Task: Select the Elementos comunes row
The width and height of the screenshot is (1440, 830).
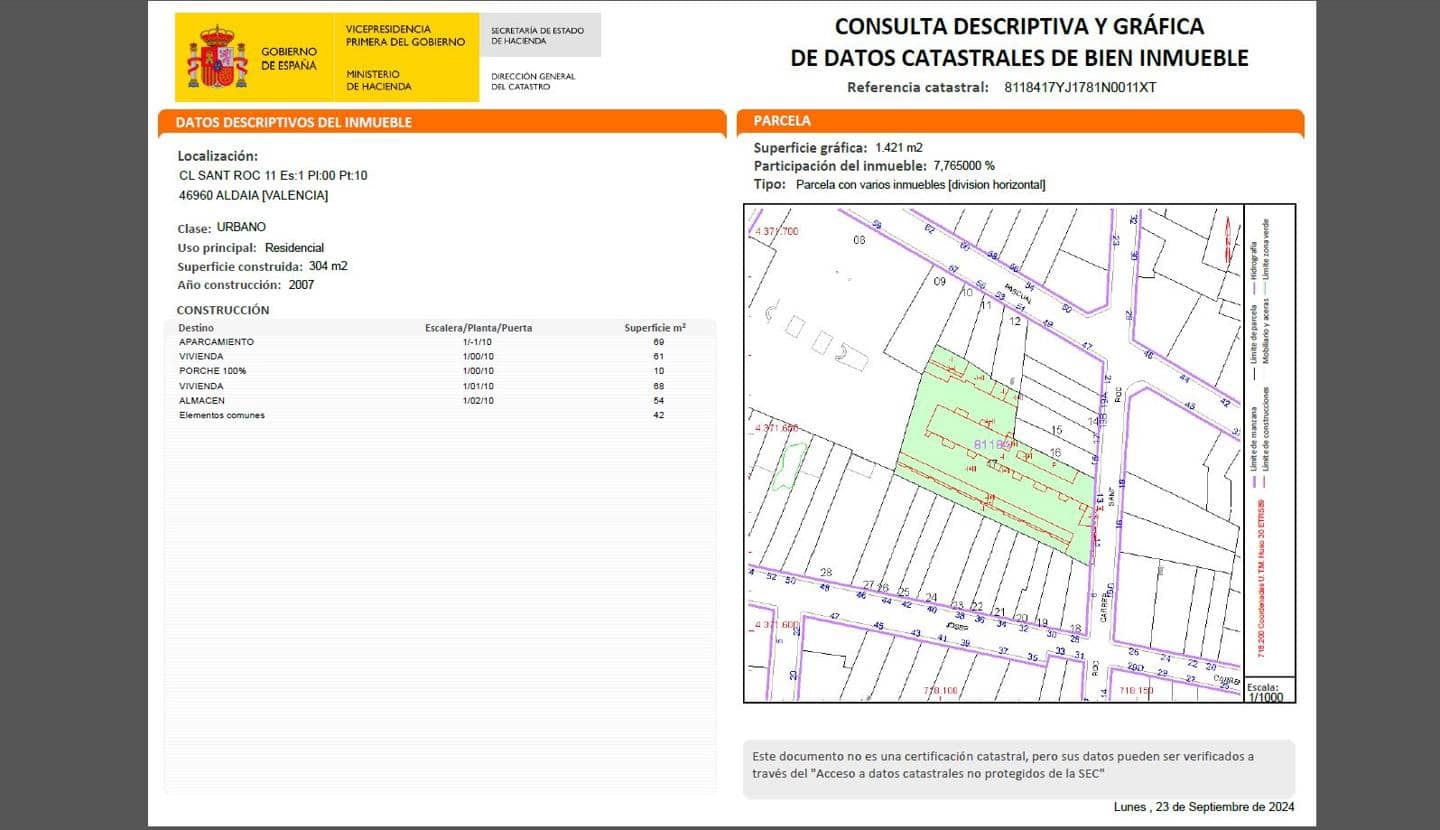Action: pyautogui.click(x=438, y=415)
